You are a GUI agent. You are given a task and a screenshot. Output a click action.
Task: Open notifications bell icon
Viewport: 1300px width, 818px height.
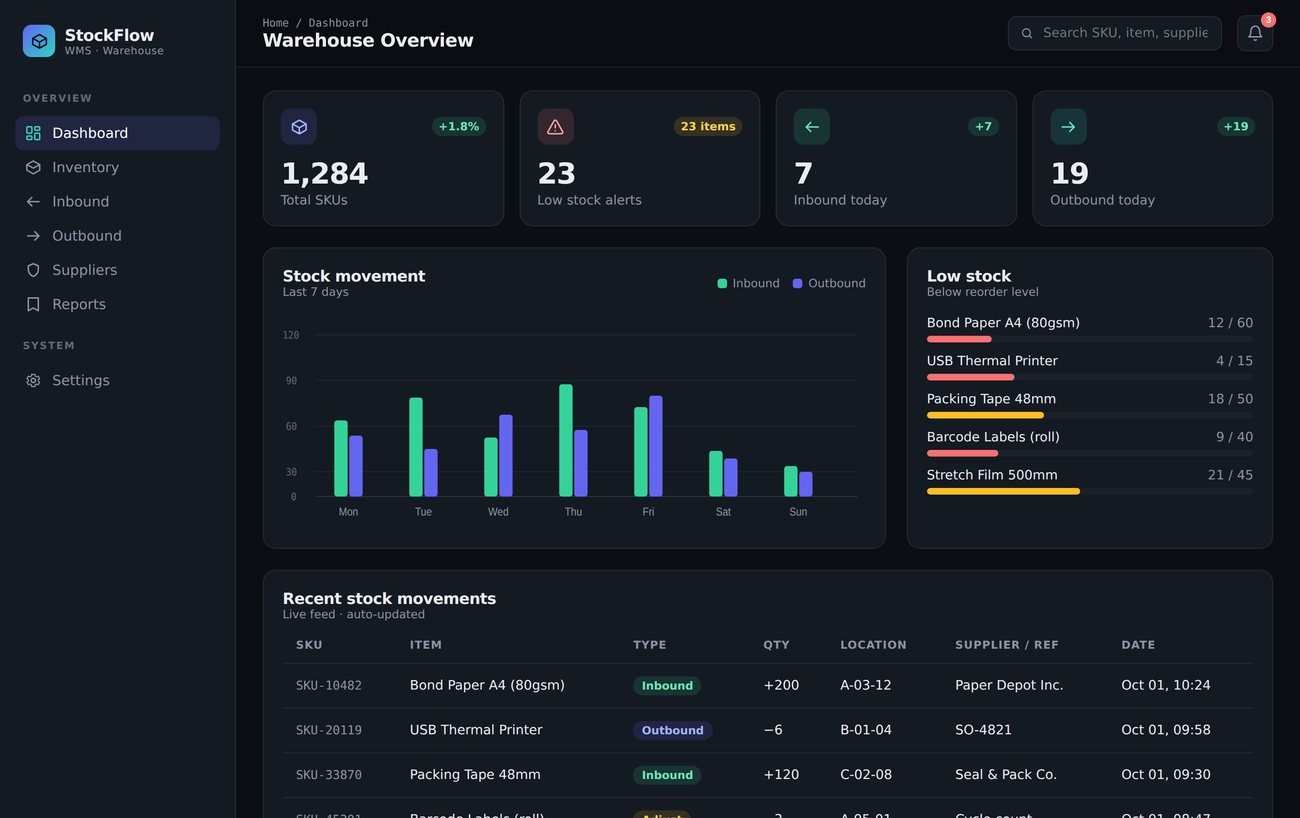coord(1255,33)
